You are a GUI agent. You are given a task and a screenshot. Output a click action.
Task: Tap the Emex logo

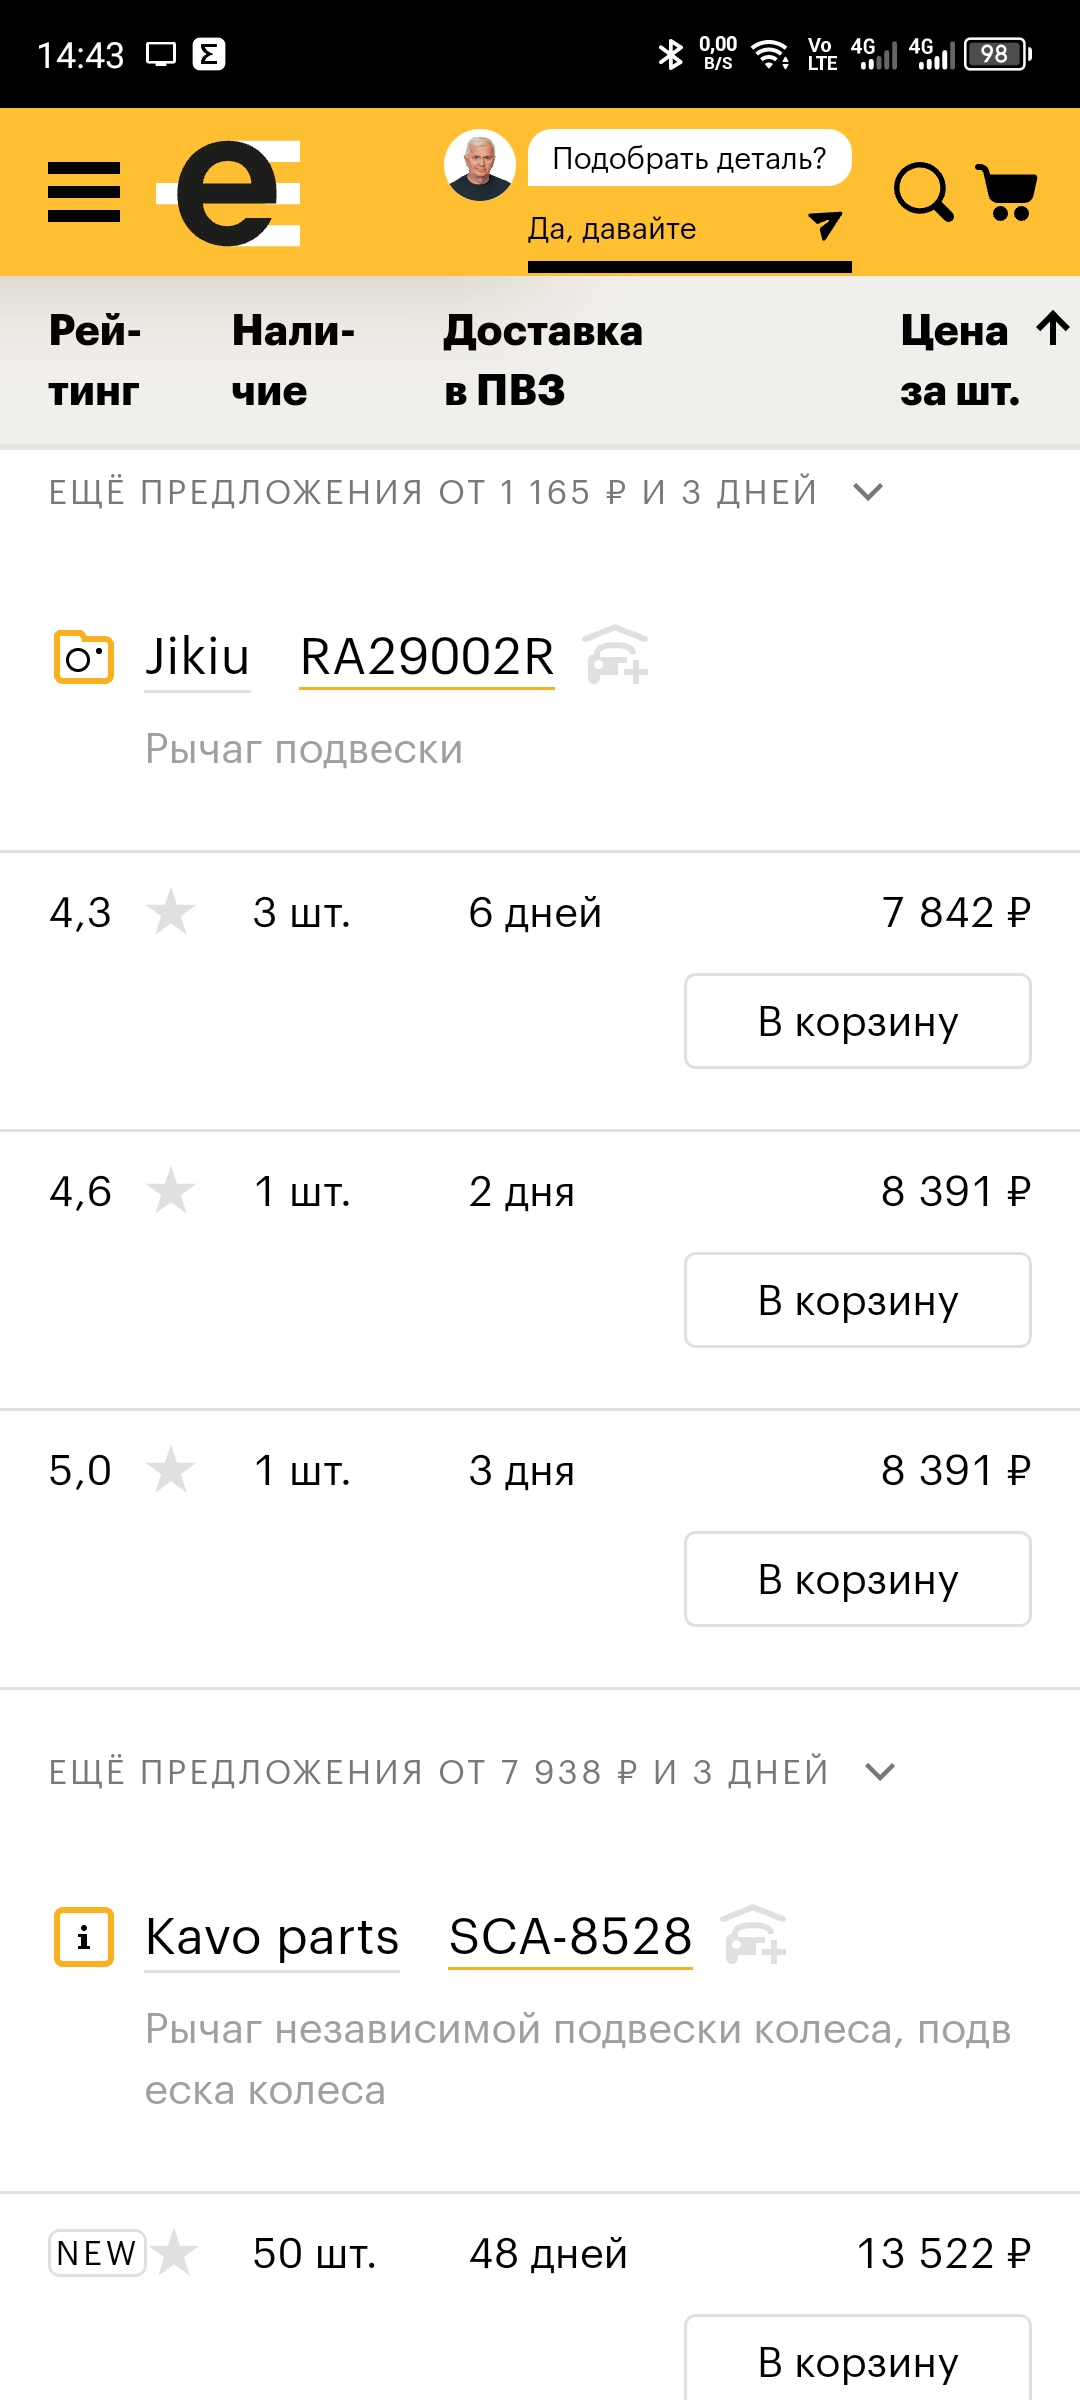click(x=230, y=193)
